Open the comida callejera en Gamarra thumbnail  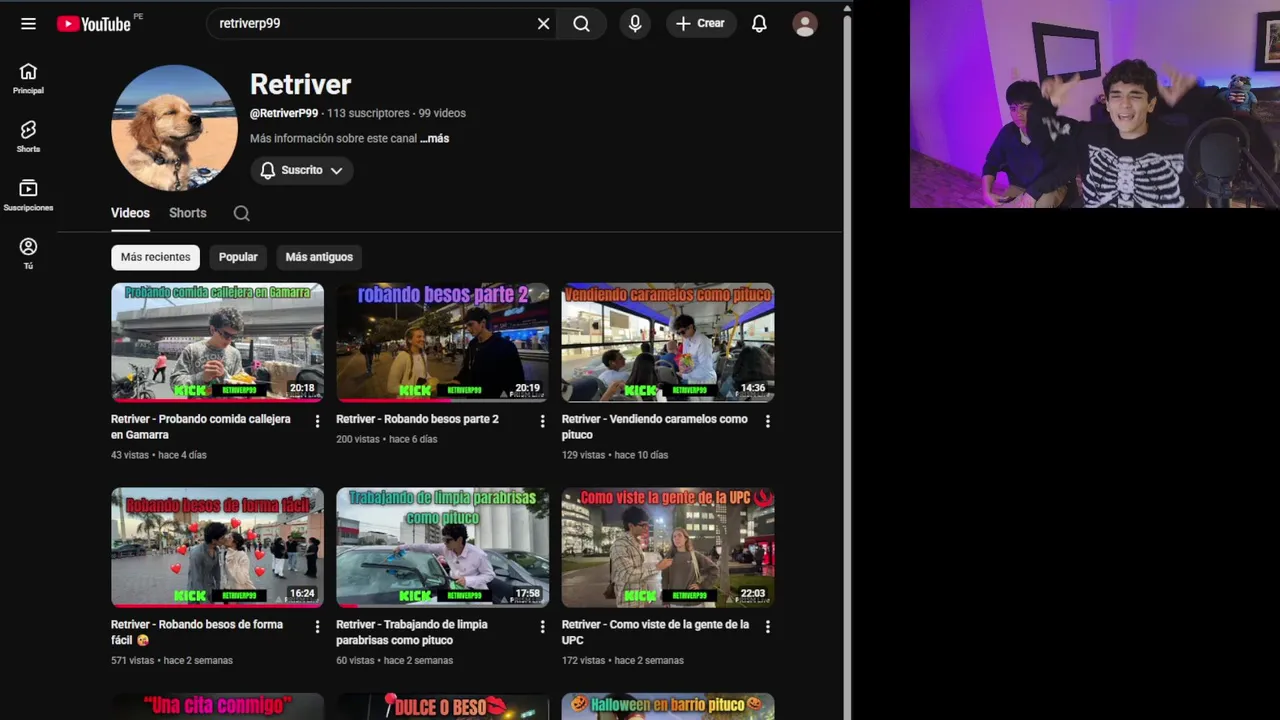217,342
